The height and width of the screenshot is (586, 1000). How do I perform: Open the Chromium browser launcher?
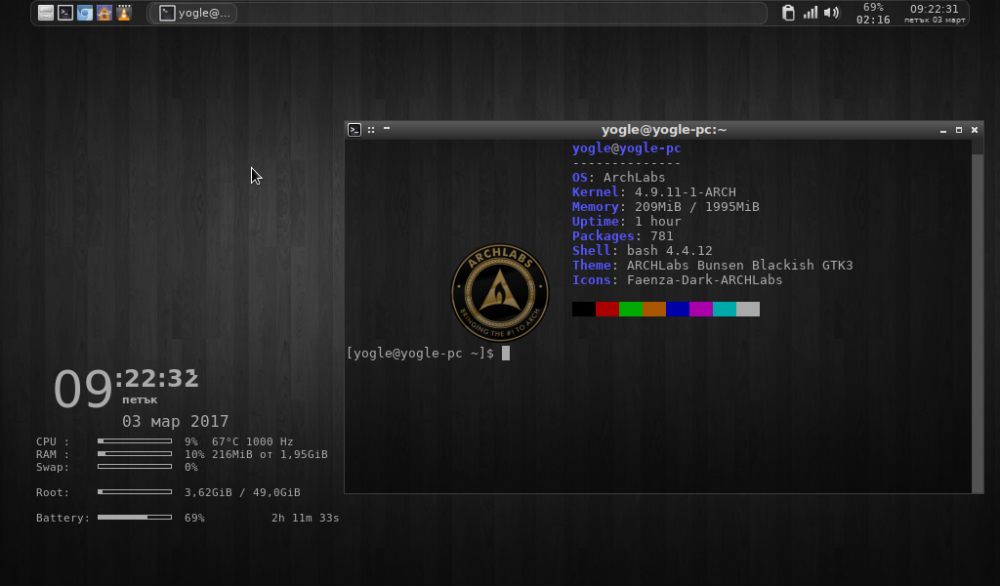[85, 13]
